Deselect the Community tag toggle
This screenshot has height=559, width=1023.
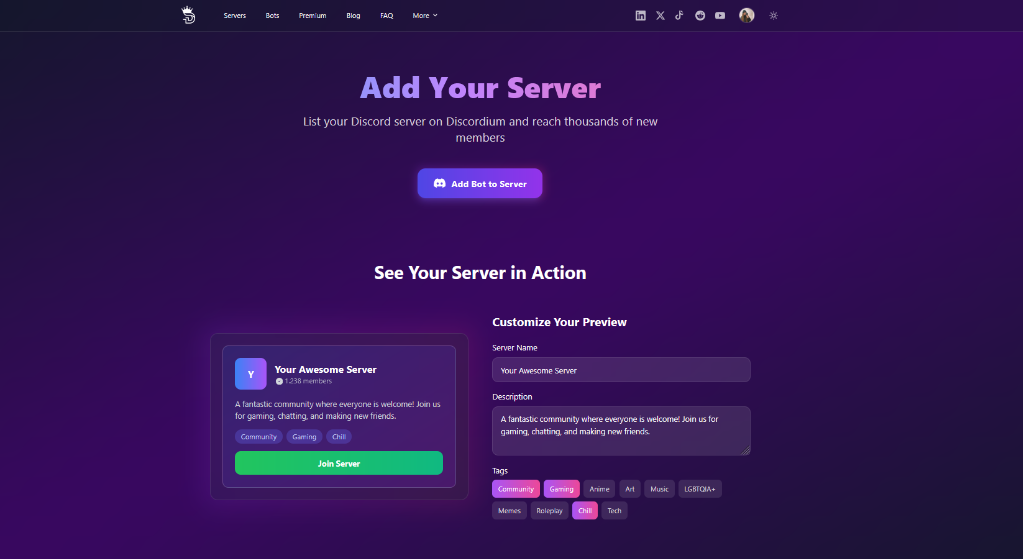[516, 489]
